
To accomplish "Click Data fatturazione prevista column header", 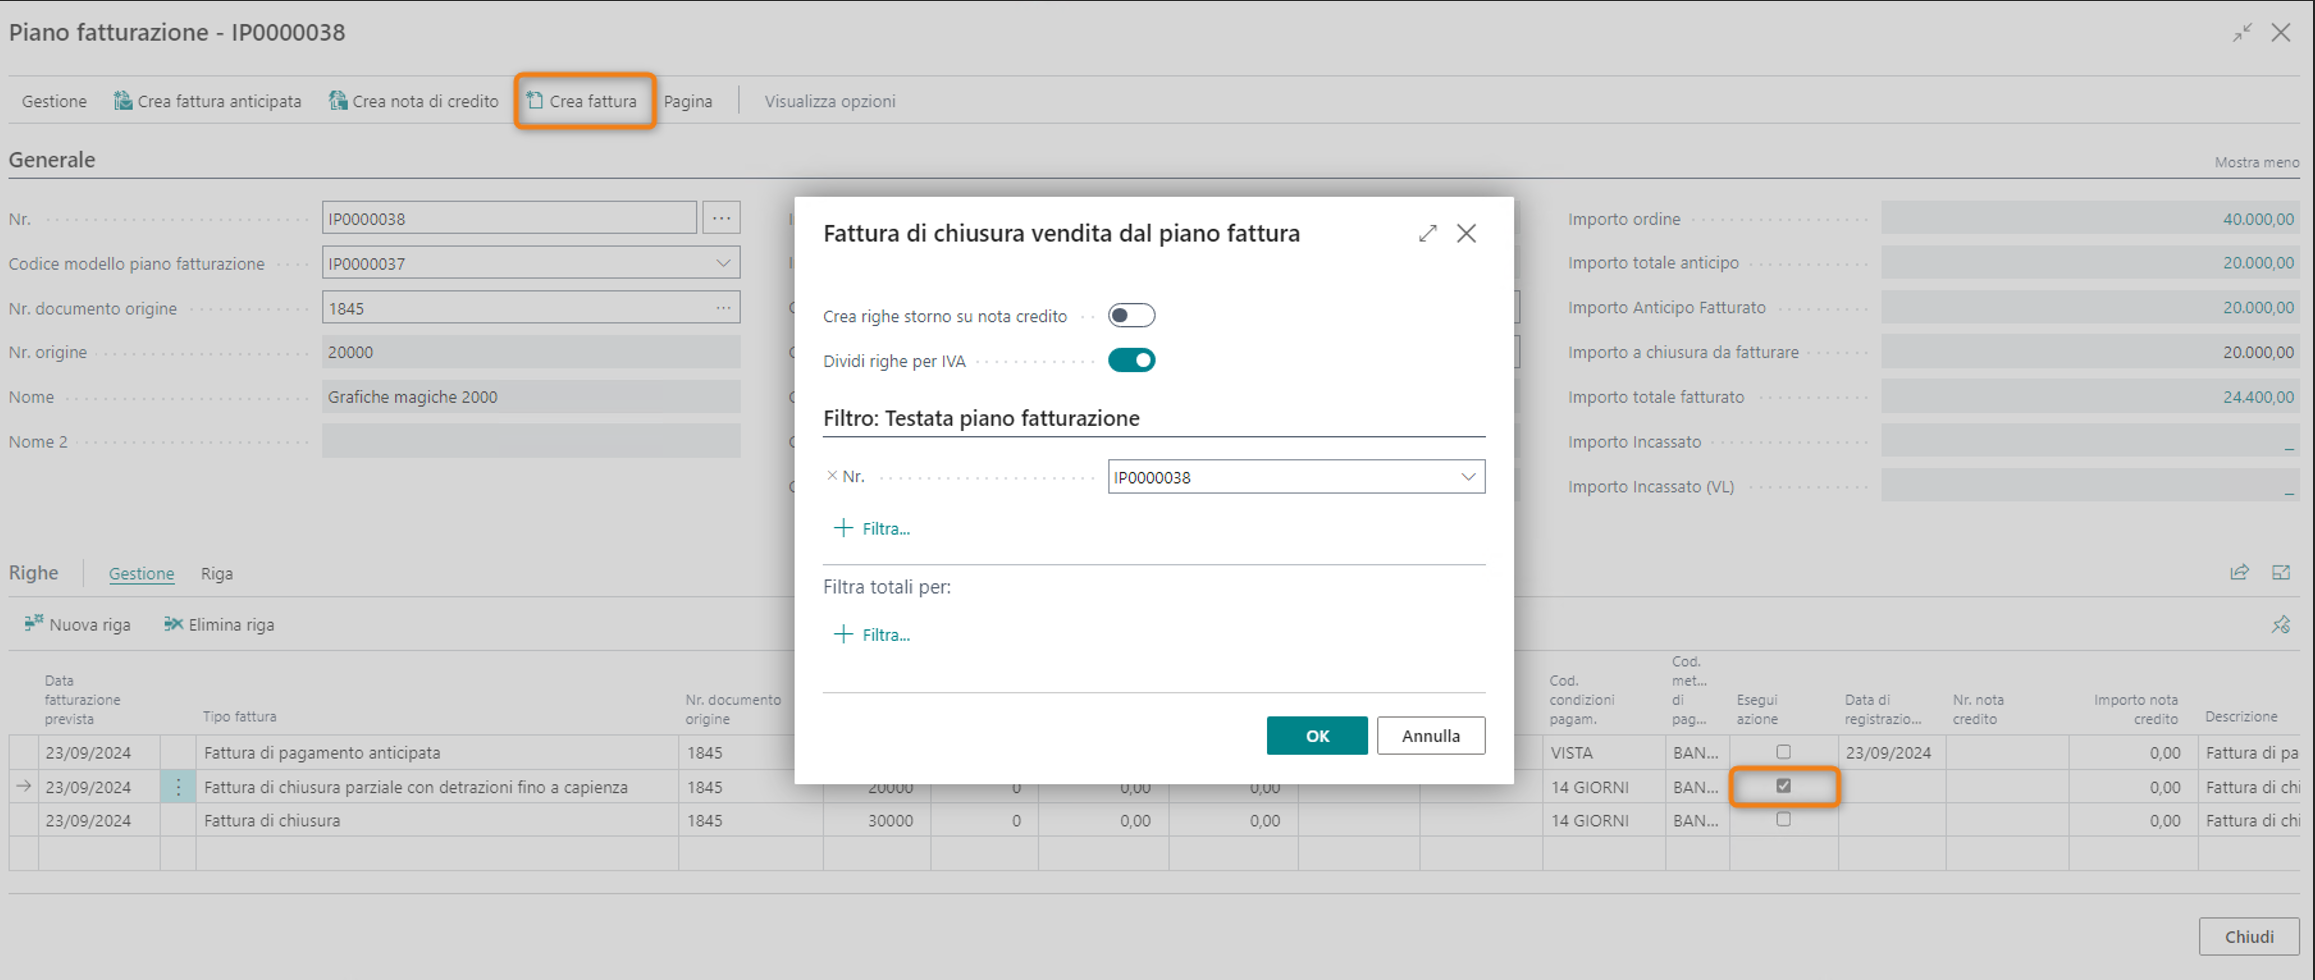I will [x=82, y=699].
